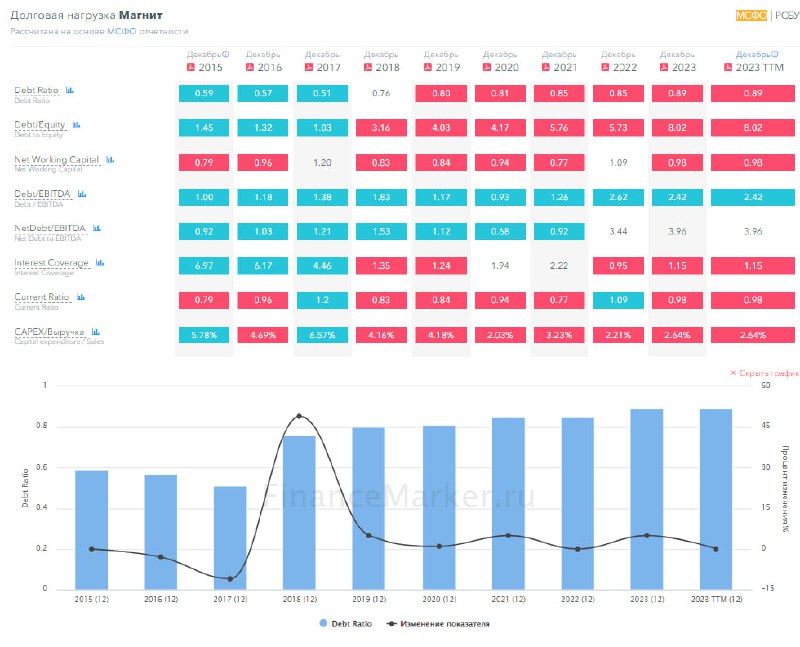Show the Net Working Capital chart icon
Viewport: 800px width, 647px height.
point(110,160)
